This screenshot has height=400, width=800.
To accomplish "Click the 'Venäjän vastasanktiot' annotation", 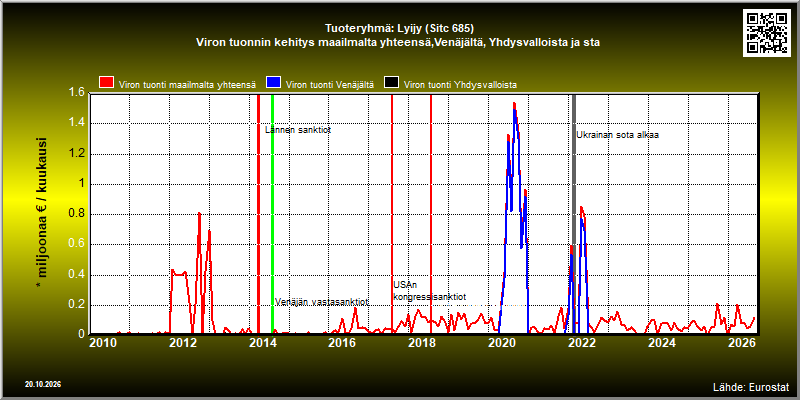I will click(x=321, y=302).
